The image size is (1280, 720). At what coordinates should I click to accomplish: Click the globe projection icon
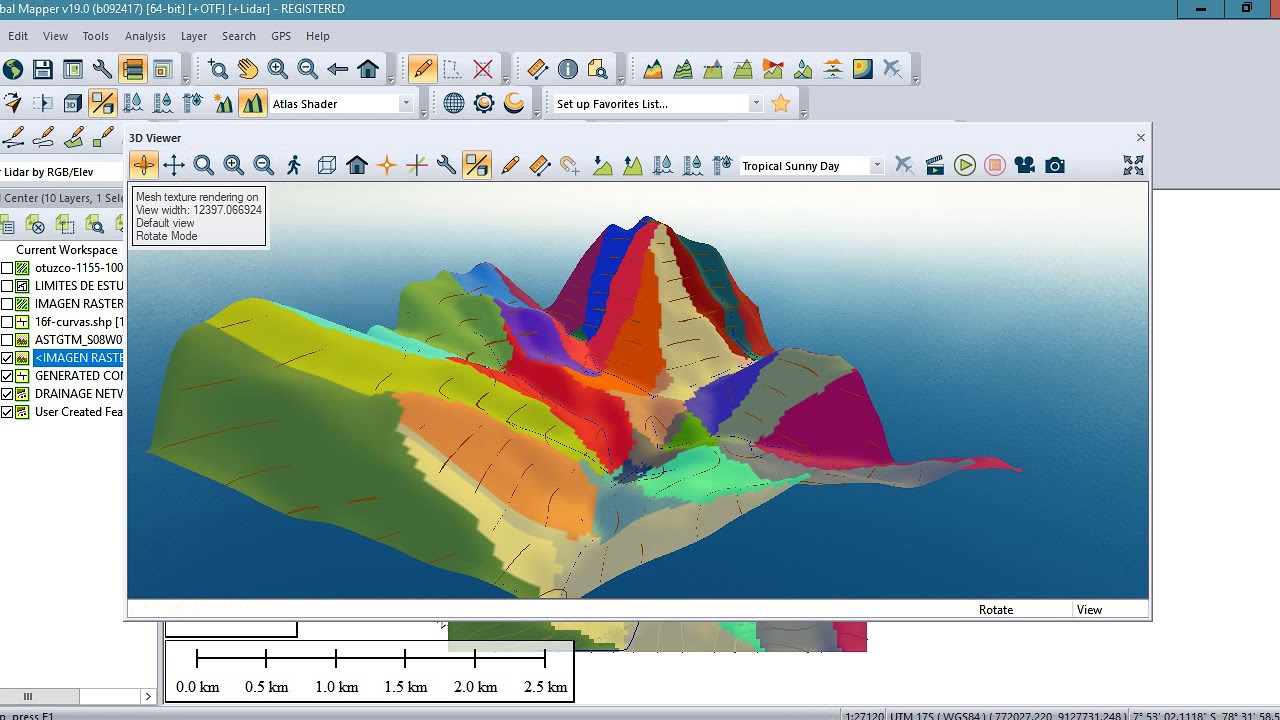click(x=454, y=103)
